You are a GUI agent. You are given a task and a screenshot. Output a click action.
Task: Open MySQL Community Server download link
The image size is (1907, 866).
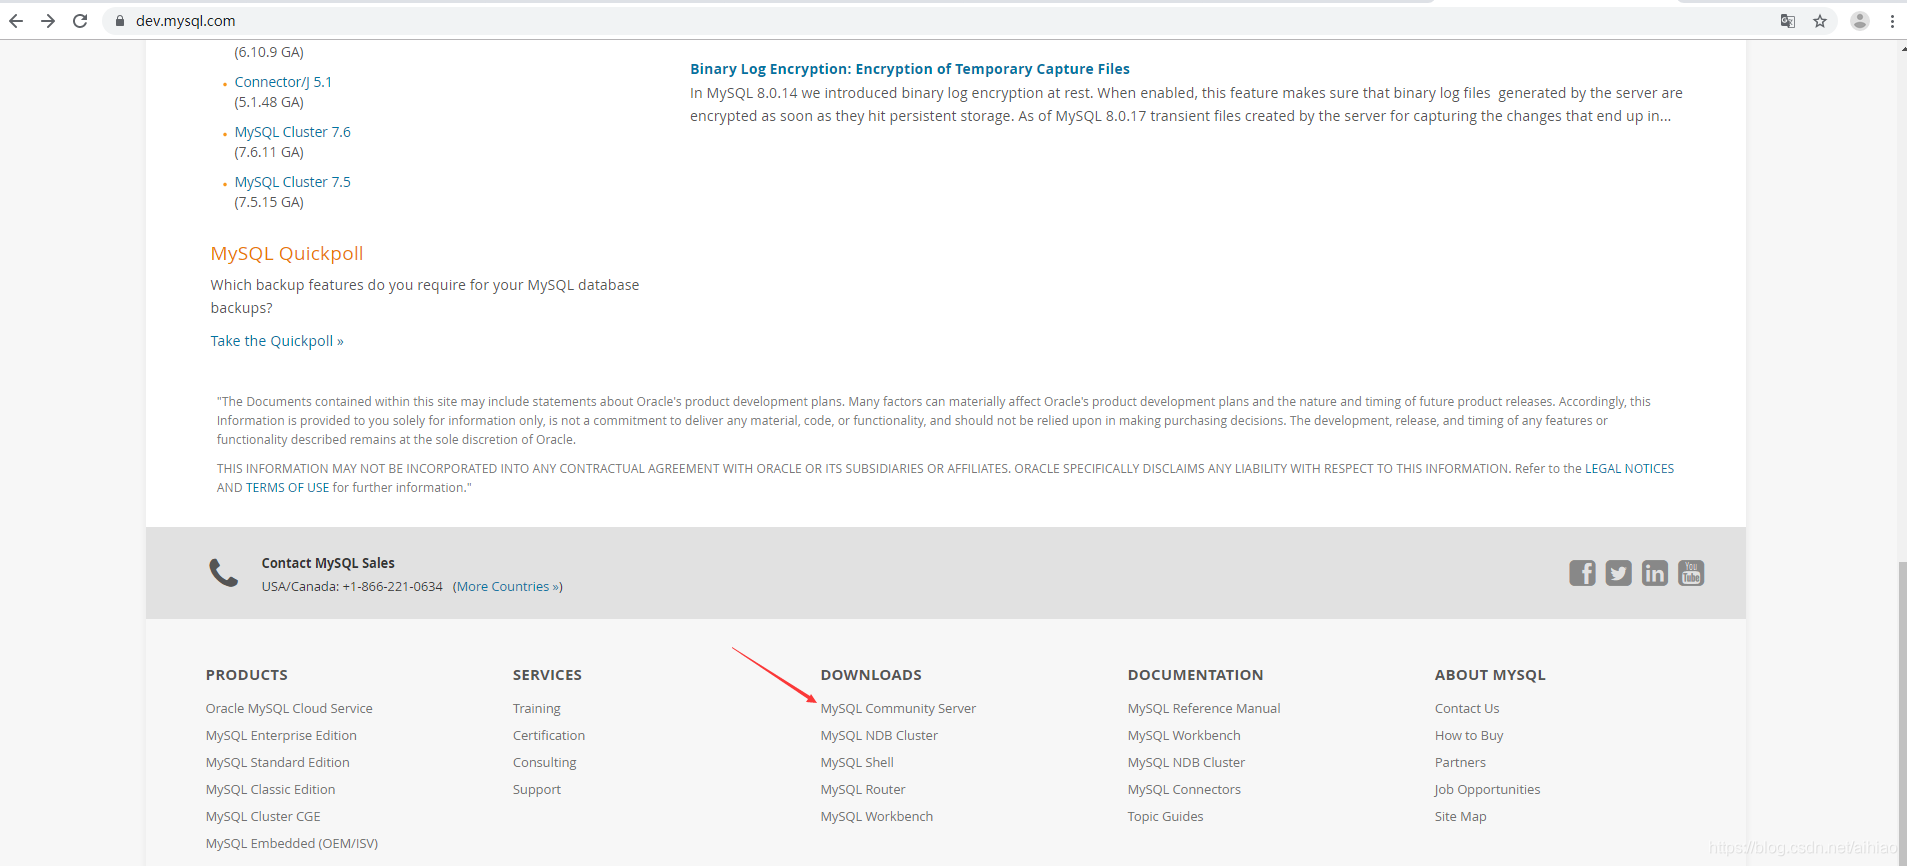click(898, 709)
